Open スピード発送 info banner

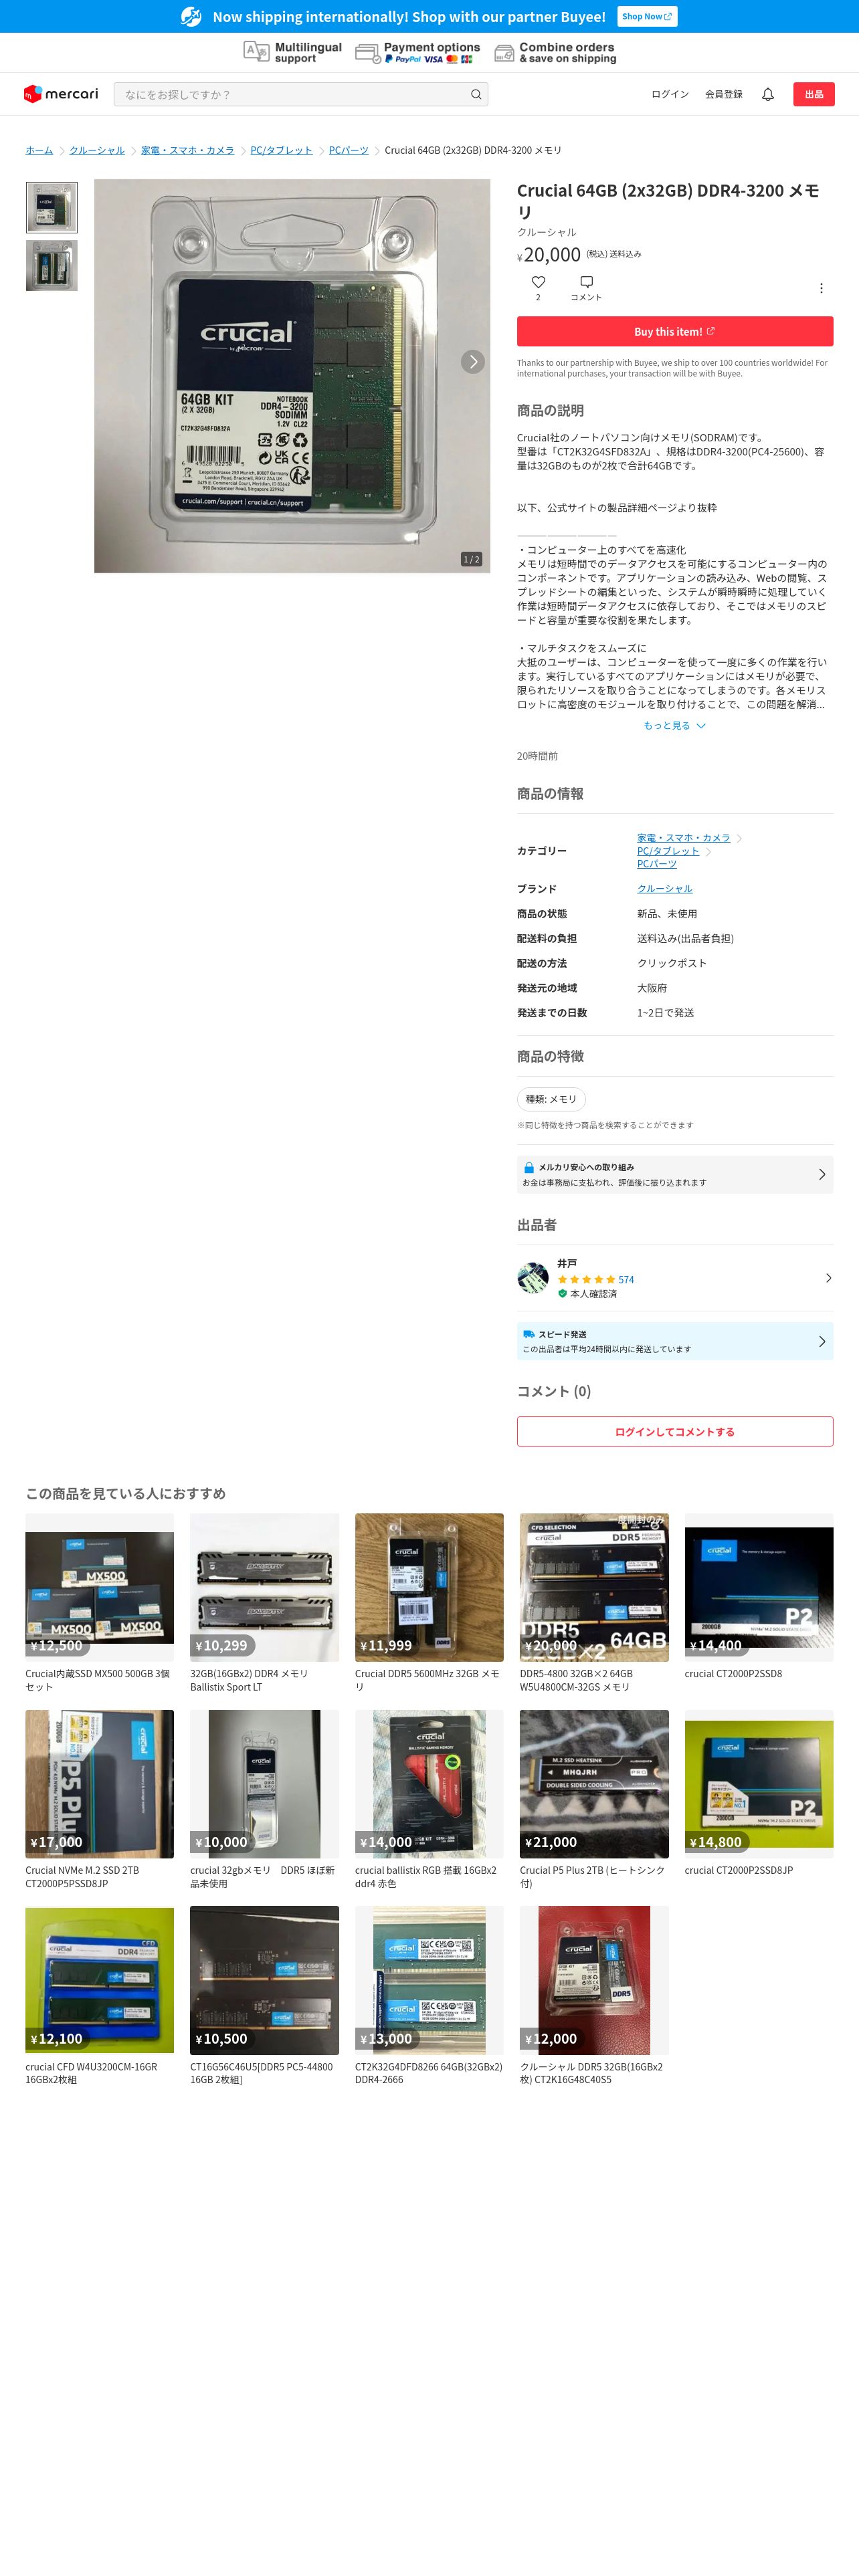point(674,1341)
